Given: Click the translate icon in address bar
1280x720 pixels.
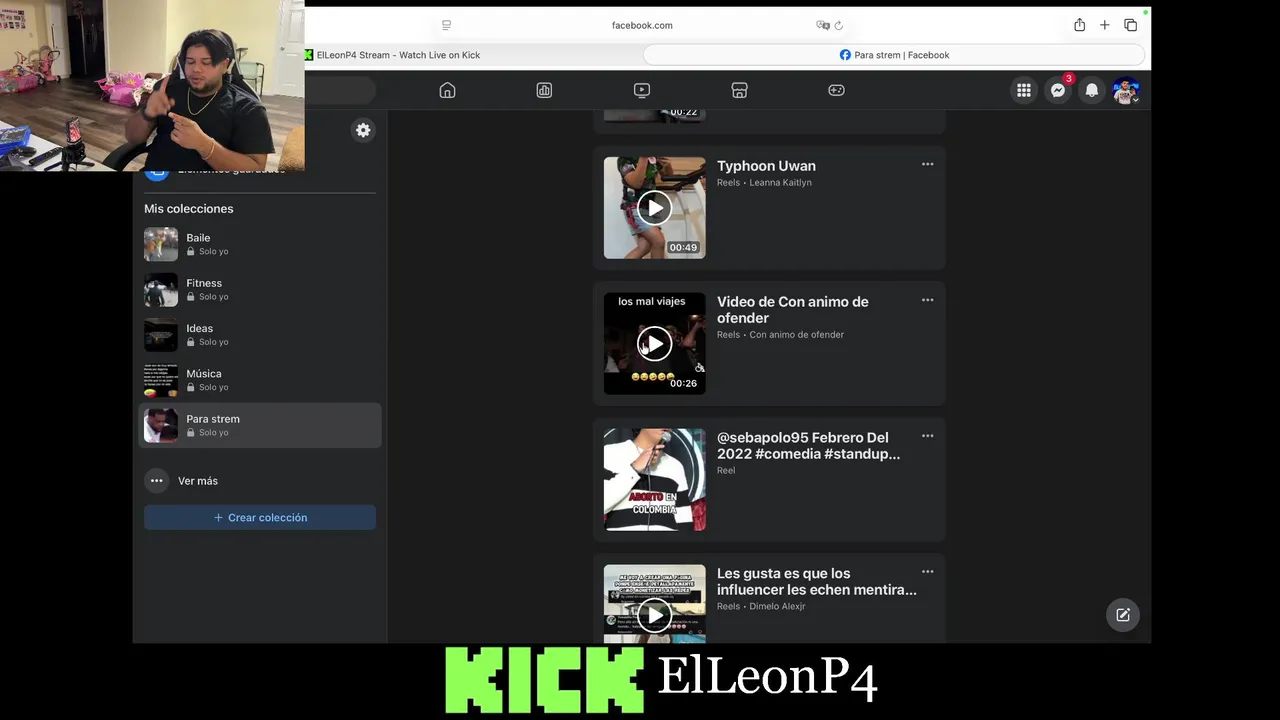Looking at the screenshot, I should point(822,25).
